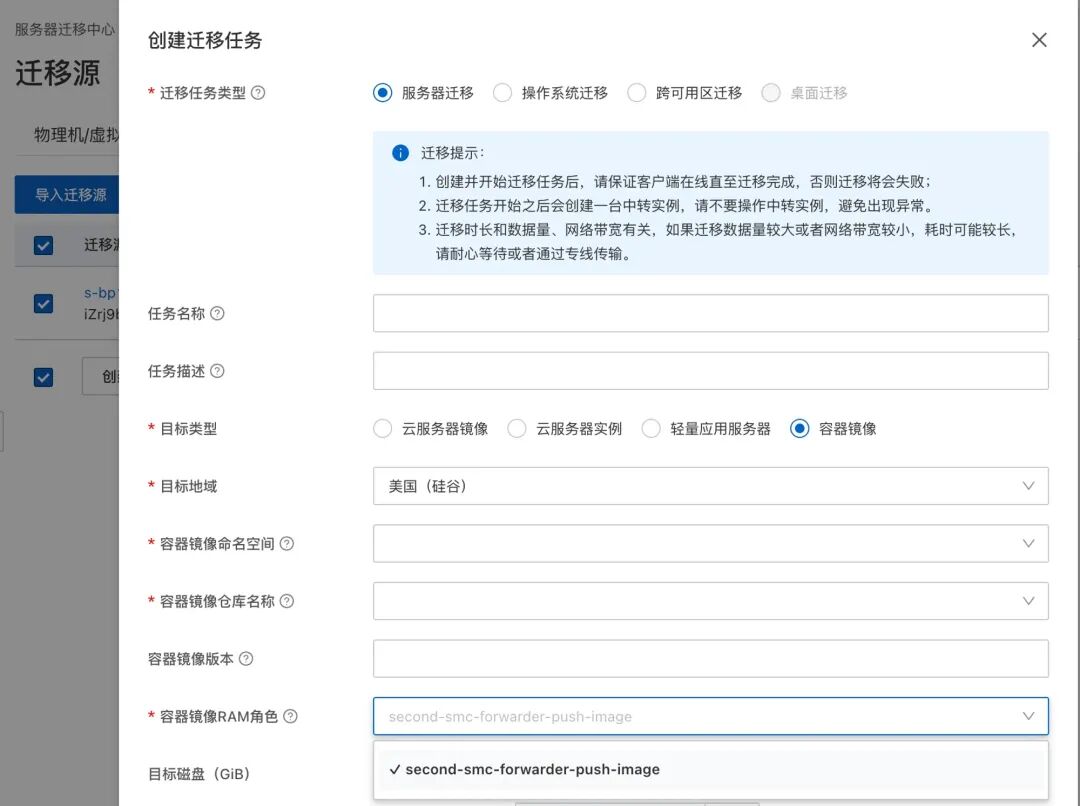This screenshot has width=1080, height=806.
Task: Toggle the bottom select-all checkbox
Action: [x=43, y=377]
